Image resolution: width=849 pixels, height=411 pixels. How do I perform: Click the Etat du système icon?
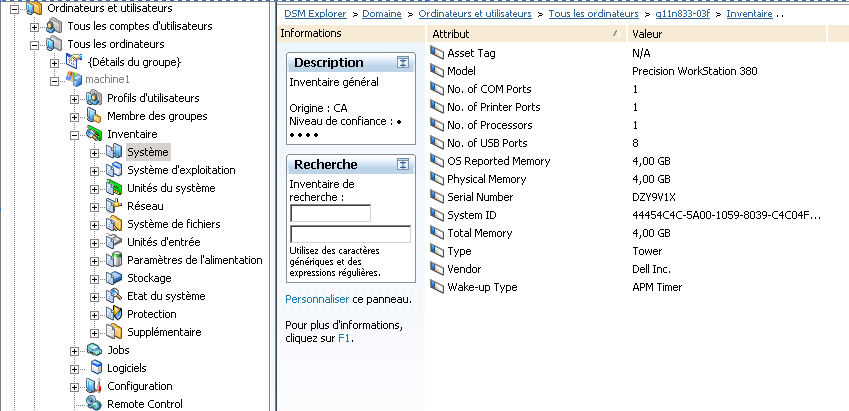coord(114,296)
